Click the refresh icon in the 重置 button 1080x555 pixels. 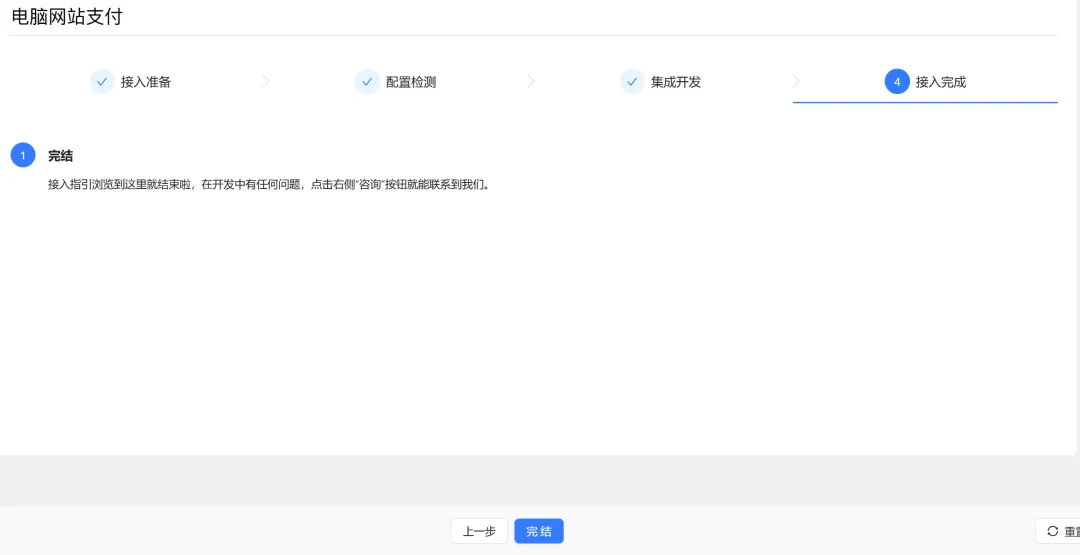click(1052, 531)
